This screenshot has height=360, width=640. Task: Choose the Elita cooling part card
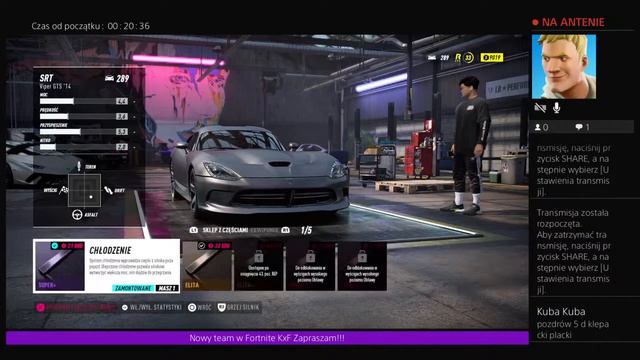[x=207, y=266]
